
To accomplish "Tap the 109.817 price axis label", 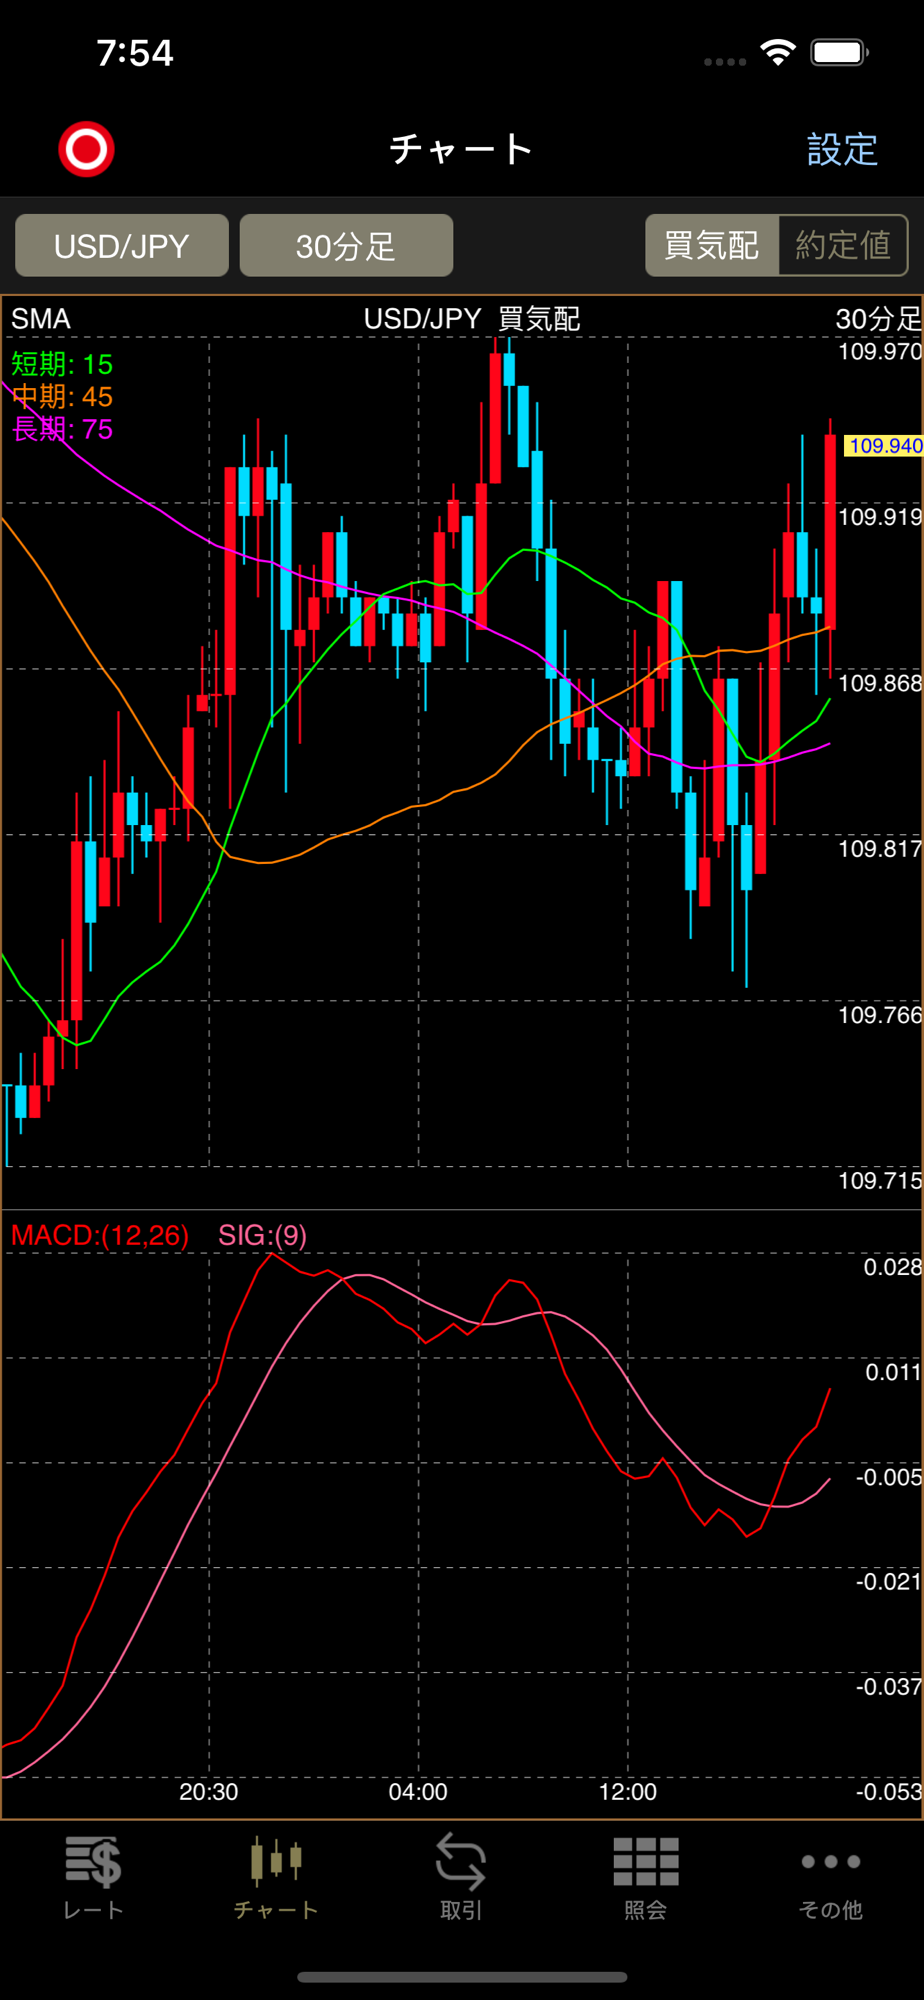I will click(880, 849).
